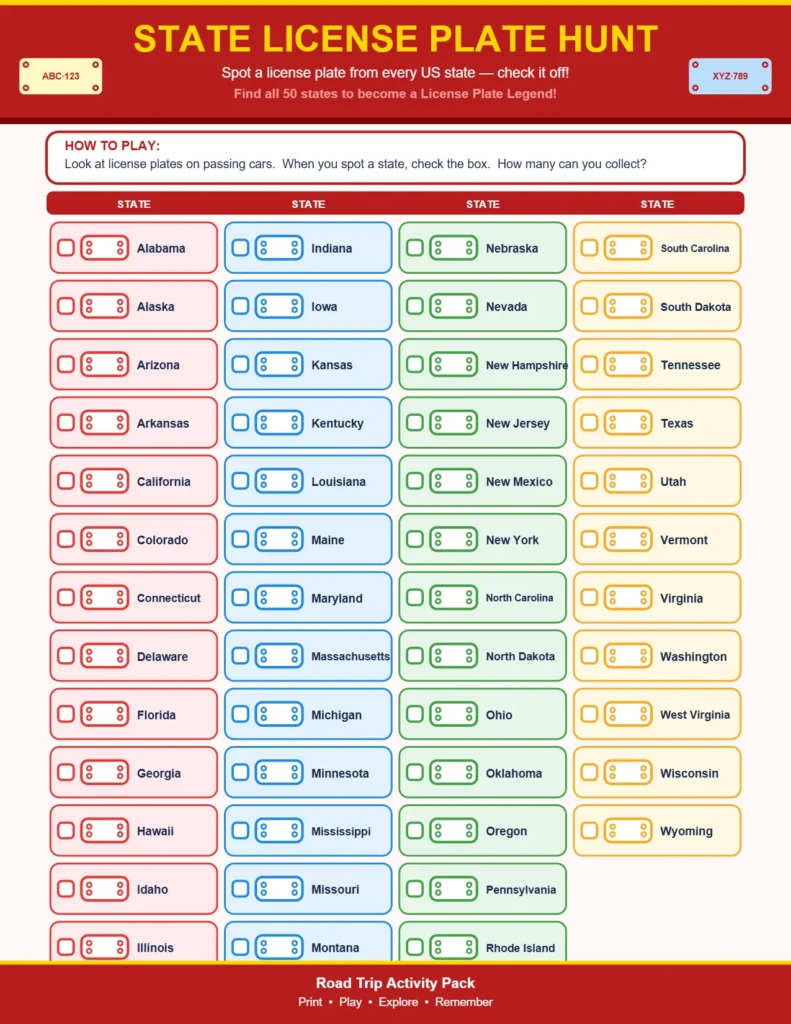Click the Road Trip Activity Pack footer text

(395, 983)
